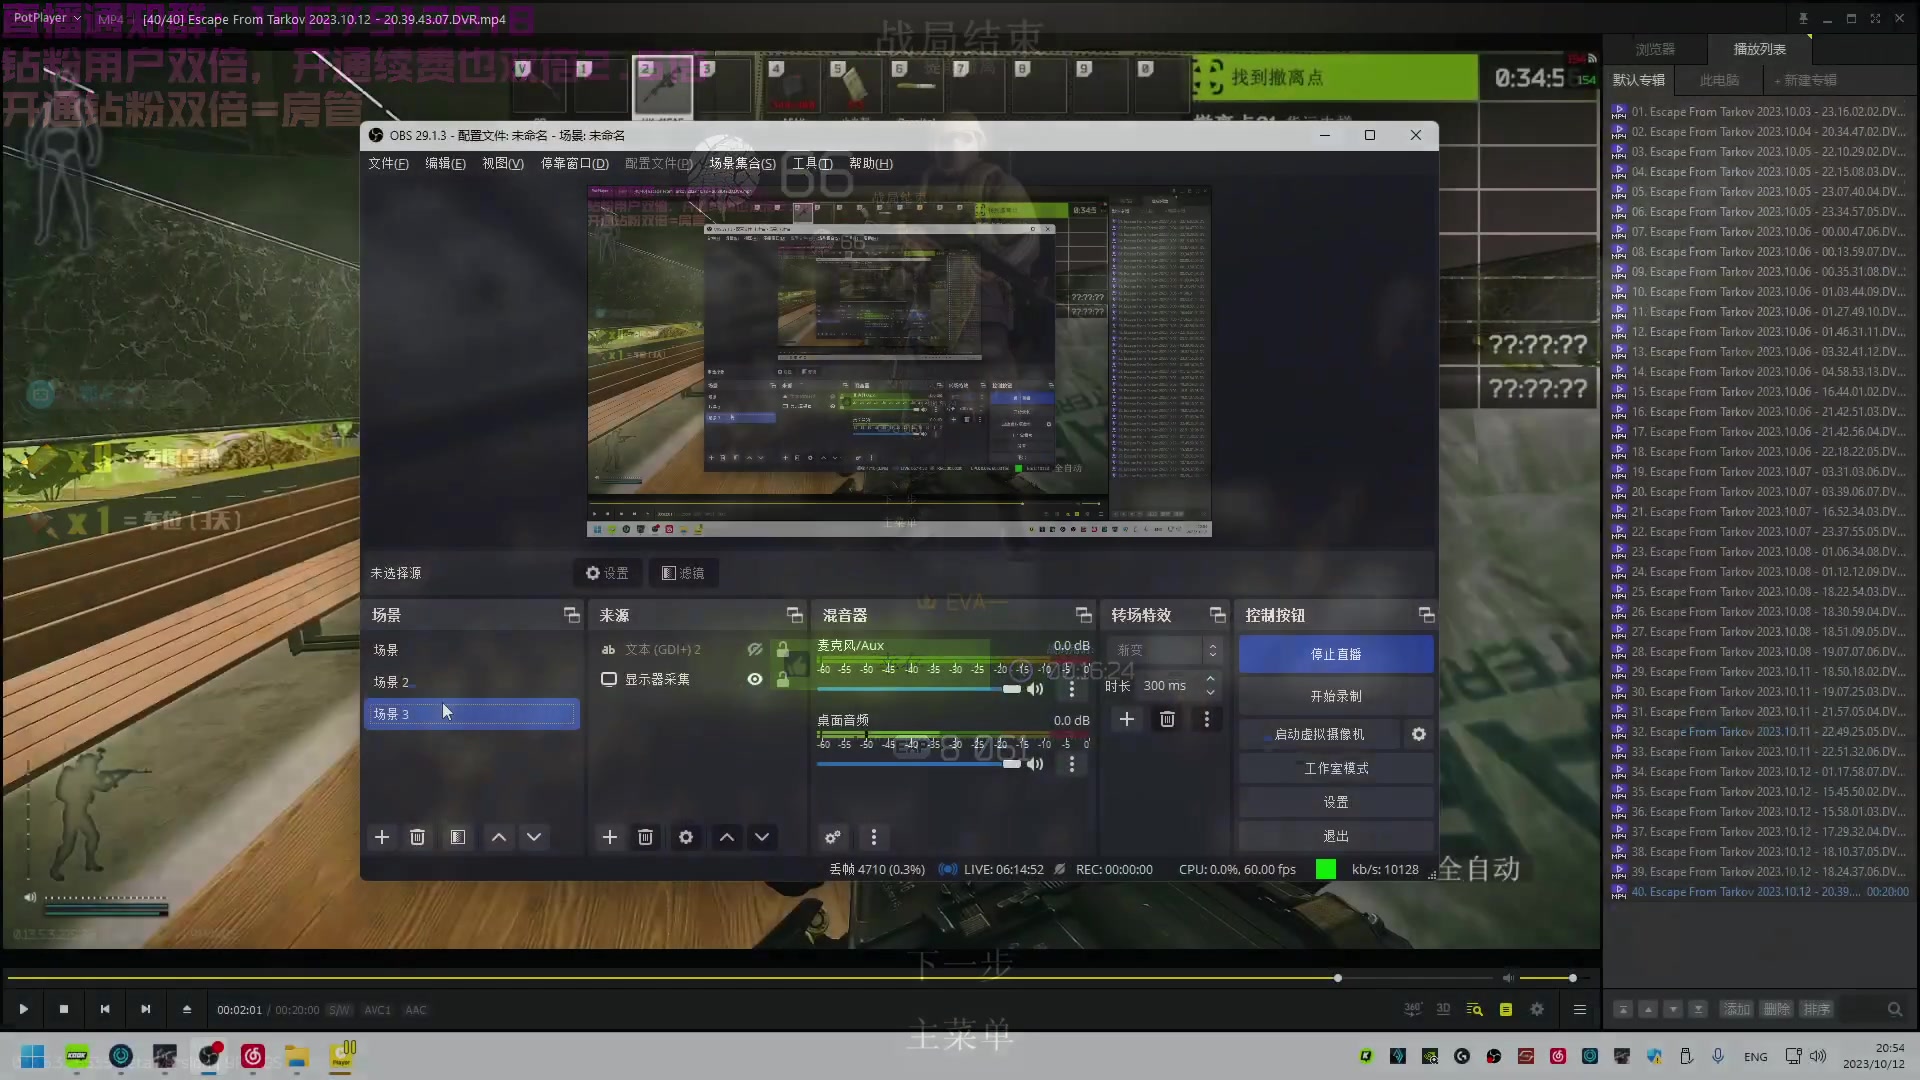Decrease transition duration stepper down
Viewport: 1920px width, 1080px height.
click(x=1211, y=692)
